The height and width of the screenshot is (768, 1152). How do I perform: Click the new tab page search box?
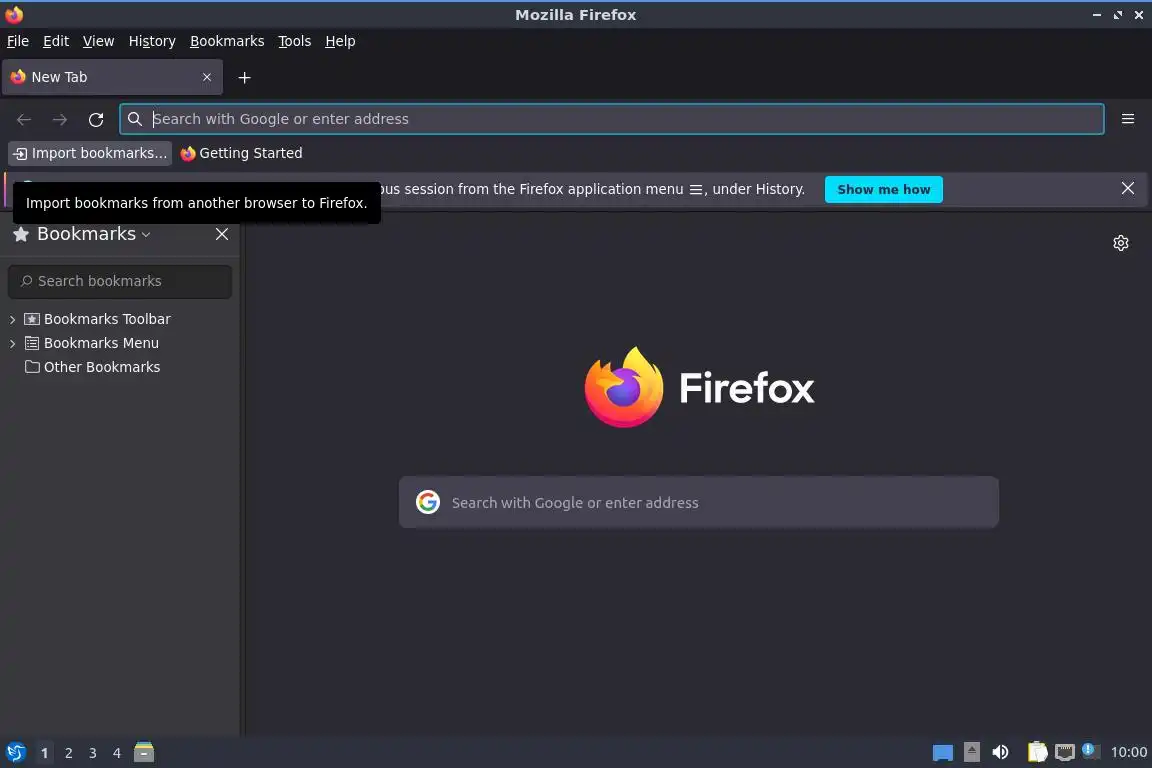click(699, 502)
